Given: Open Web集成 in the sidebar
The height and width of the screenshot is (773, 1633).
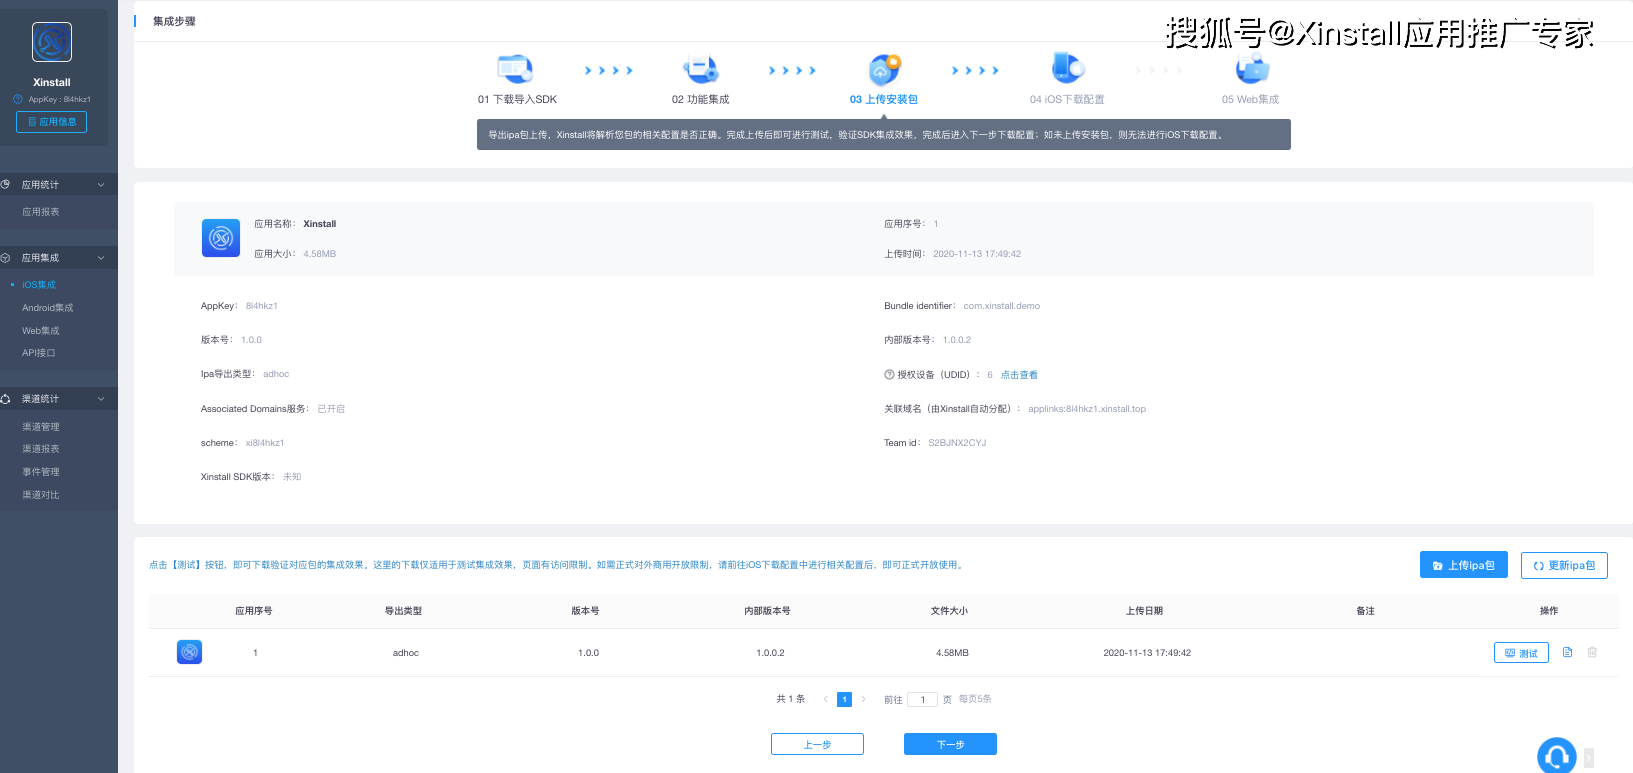Looking at the screenshot, I should pos(41,331).
